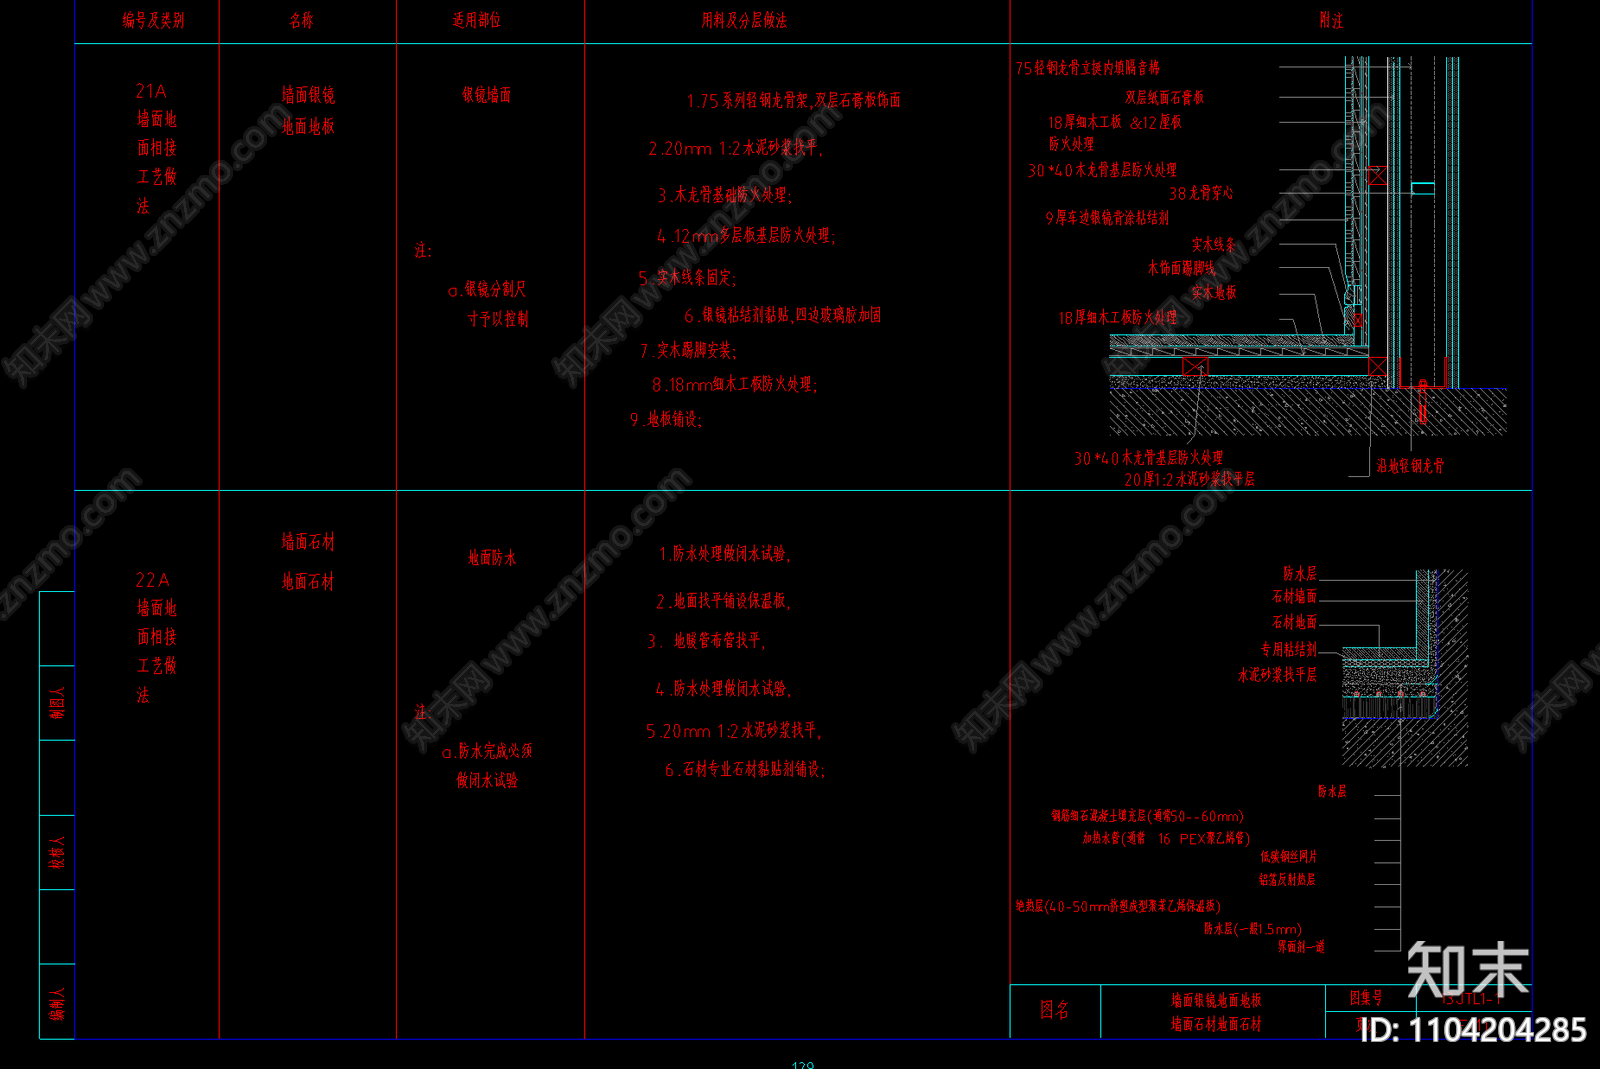Select step '3.木龙骨基础防火处理'
Image resolution: width=1600 pixels, height=1069 pixels.
724,195
